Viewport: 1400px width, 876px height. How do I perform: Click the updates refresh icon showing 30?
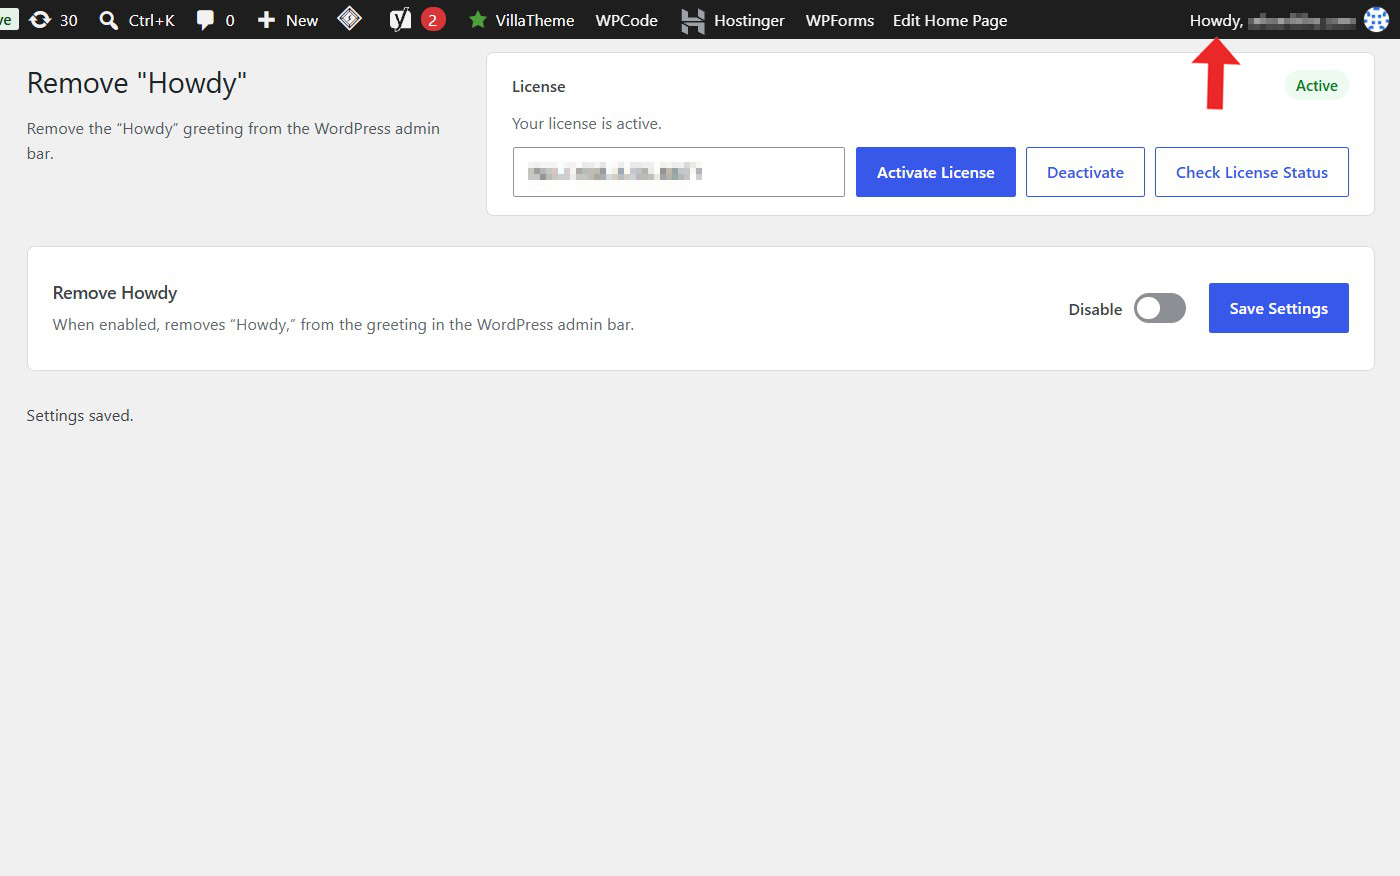point(40,20)
